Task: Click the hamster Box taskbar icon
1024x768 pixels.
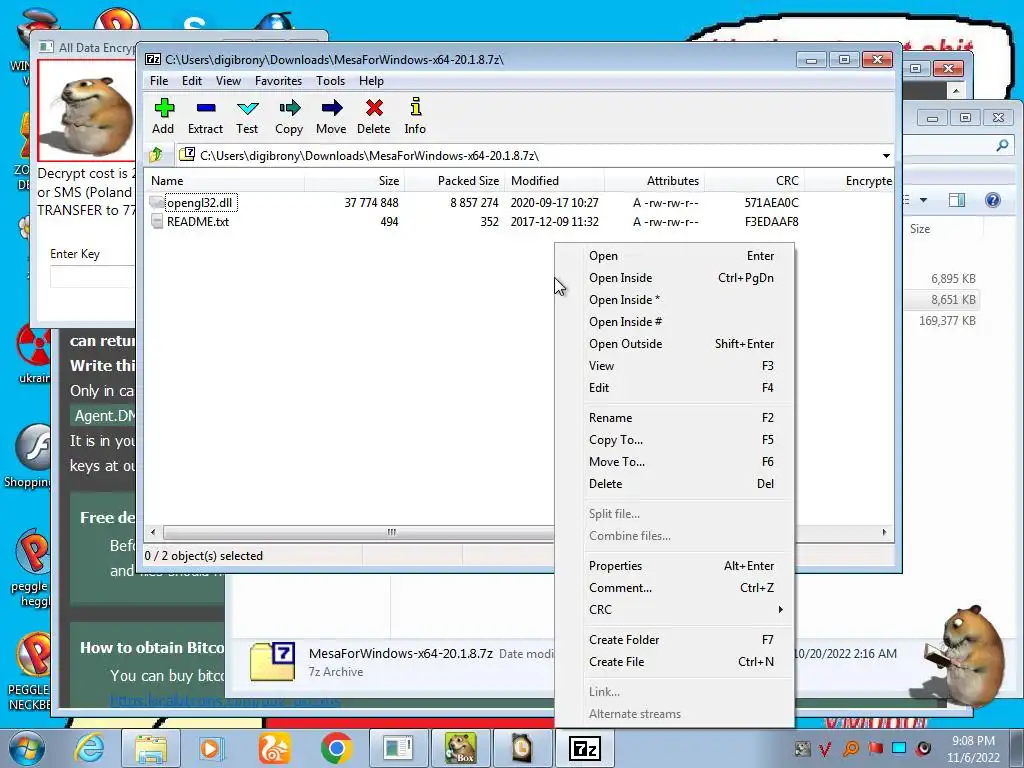Action: [x=460, y=748]
